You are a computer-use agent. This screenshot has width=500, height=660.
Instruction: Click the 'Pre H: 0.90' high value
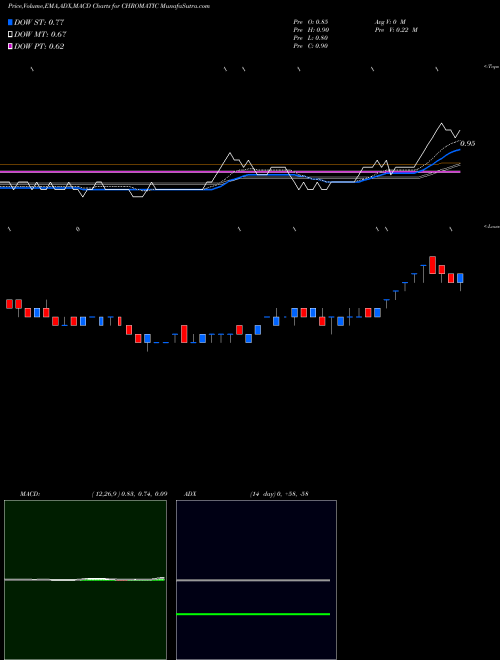point(311,30)
